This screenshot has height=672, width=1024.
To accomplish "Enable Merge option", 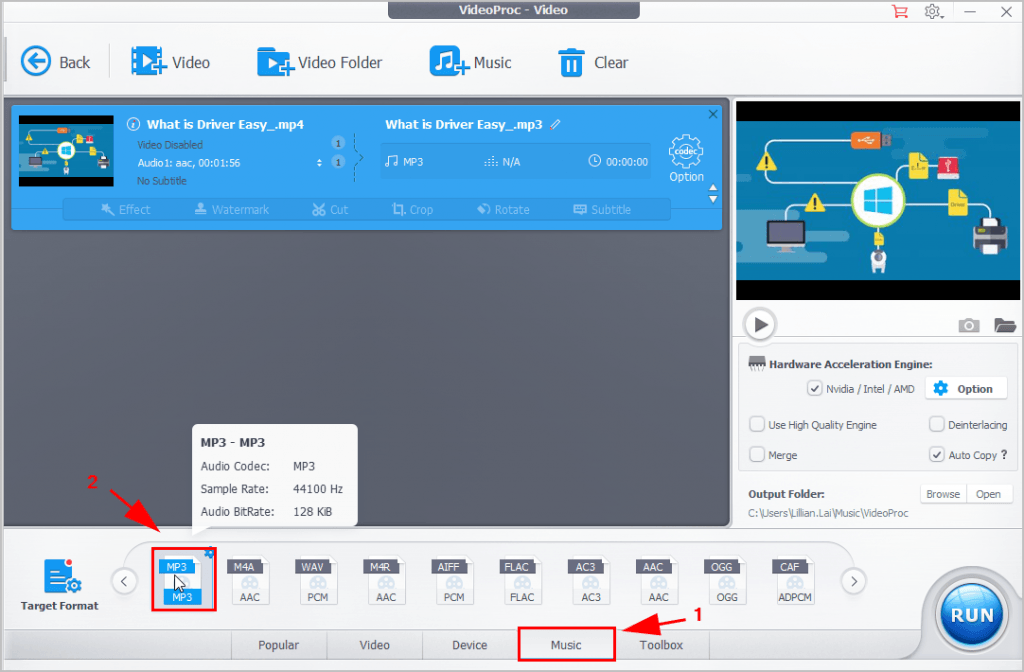I will 757,455.
